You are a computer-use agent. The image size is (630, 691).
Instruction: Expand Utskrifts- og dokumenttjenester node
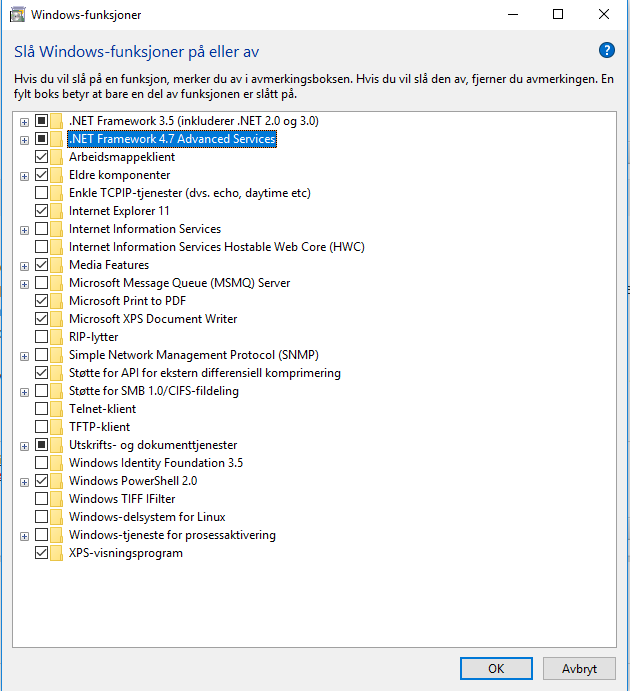point(25,446)
